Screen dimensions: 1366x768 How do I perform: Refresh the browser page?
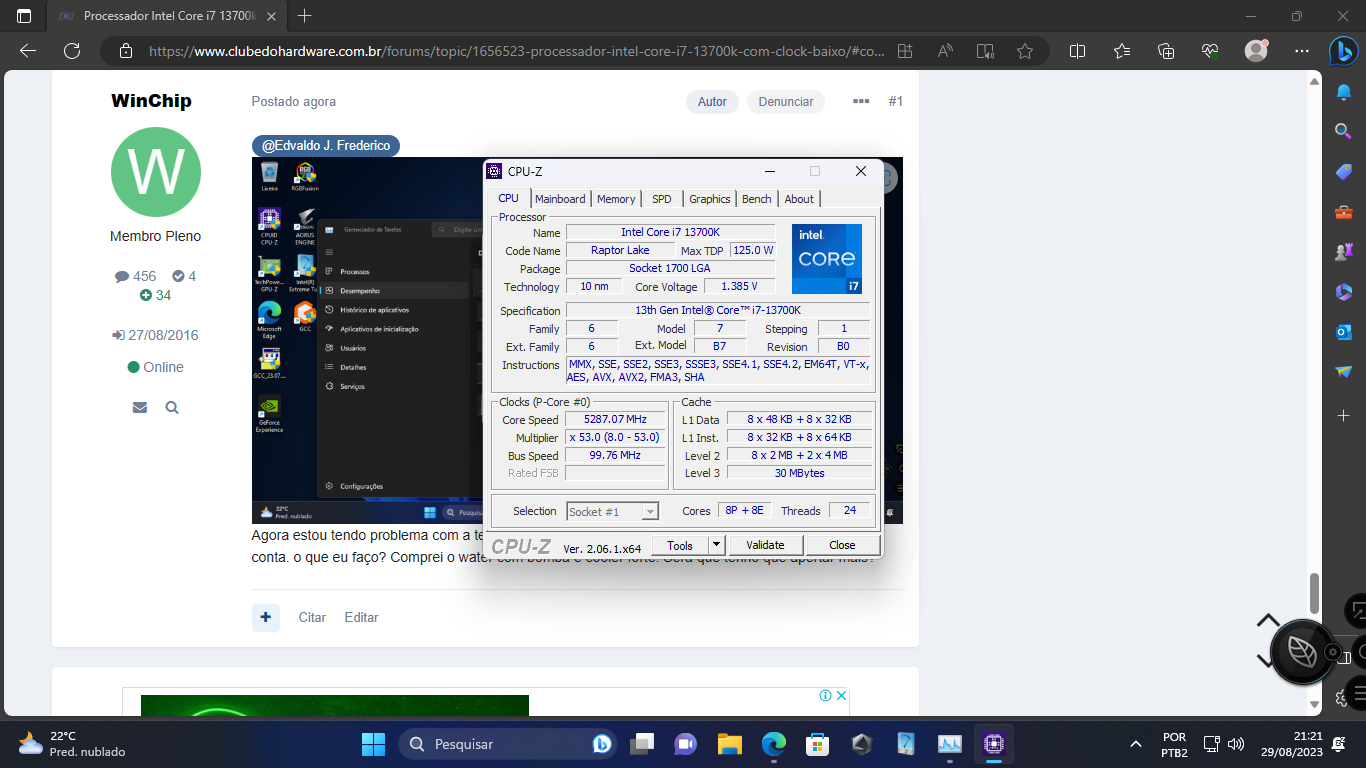click(72, 51)
